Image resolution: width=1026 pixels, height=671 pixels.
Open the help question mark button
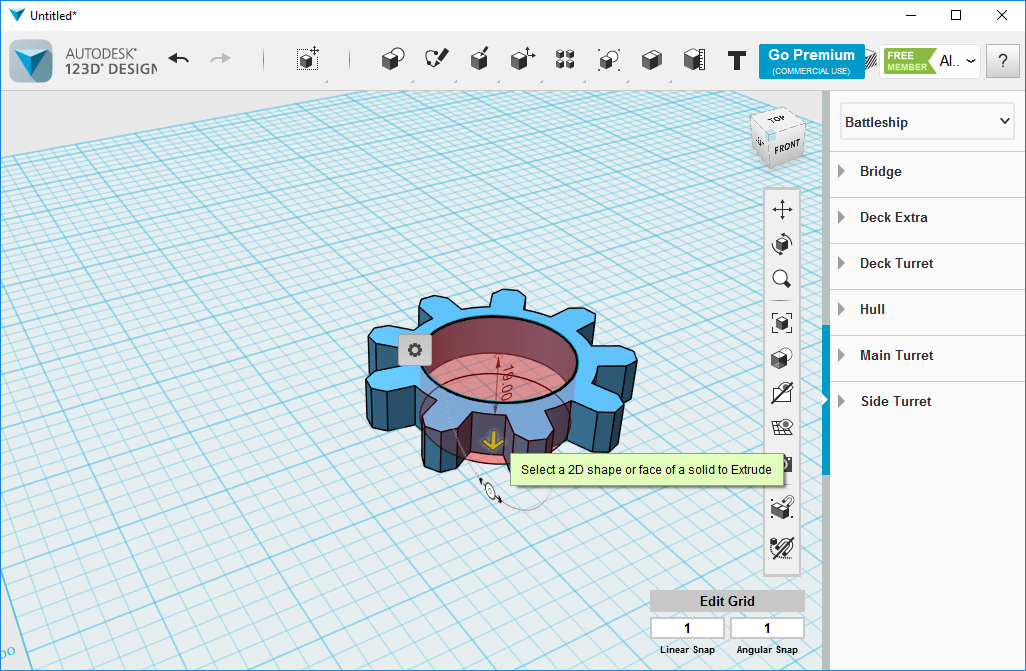click(x=1002, y=61)
